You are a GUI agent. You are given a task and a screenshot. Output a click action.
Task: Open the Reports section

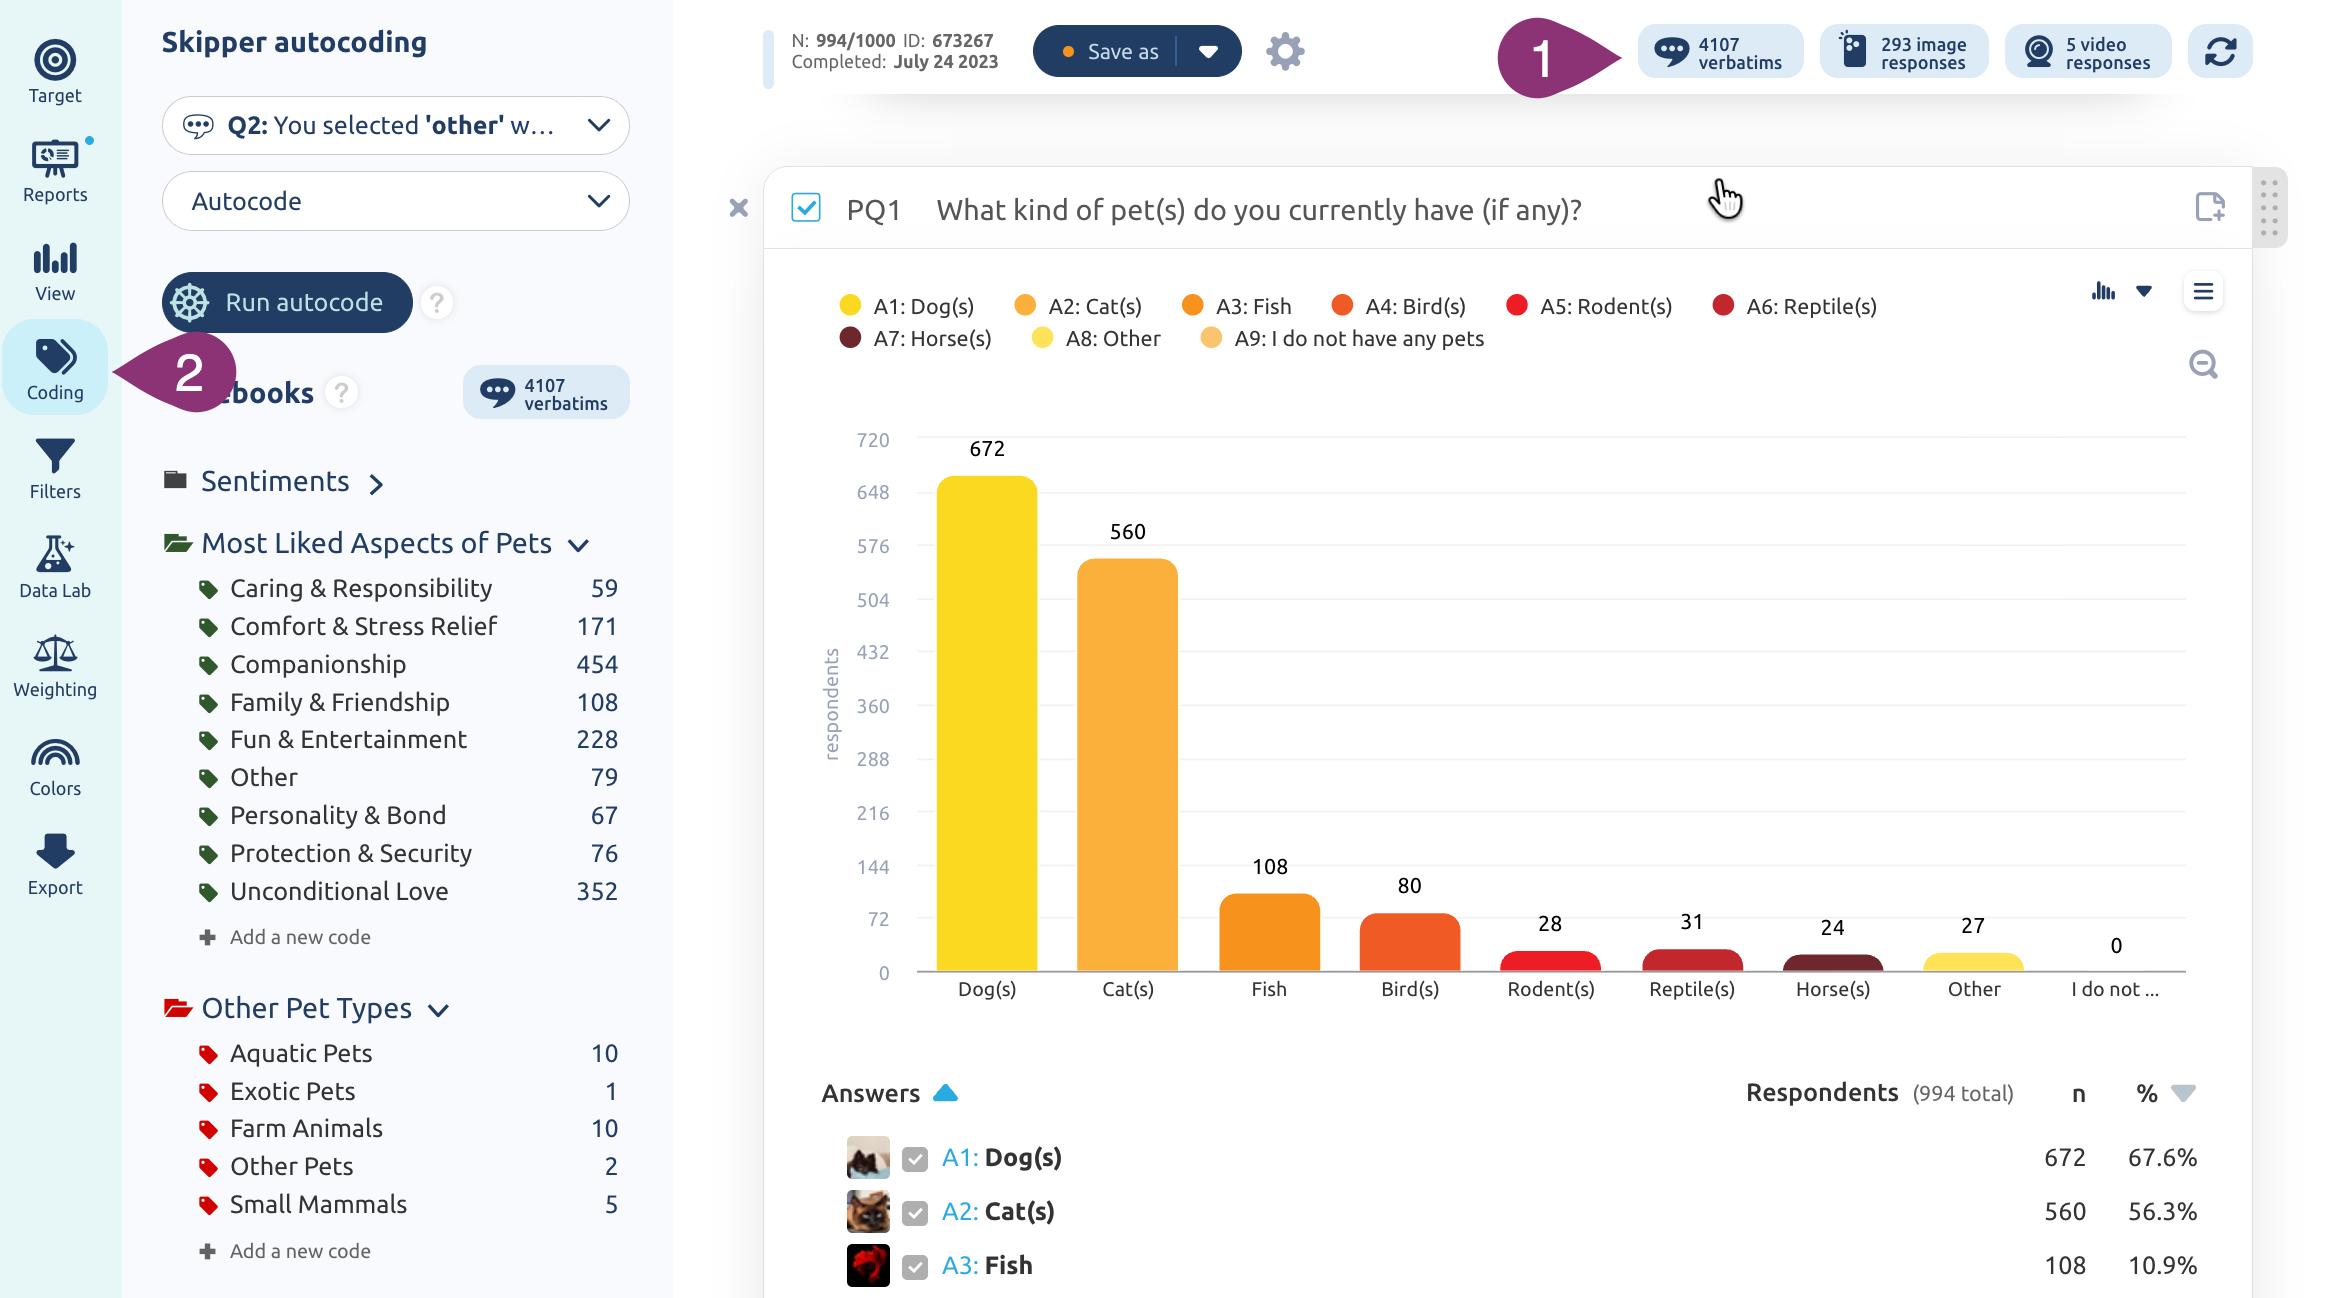[55, 171]
